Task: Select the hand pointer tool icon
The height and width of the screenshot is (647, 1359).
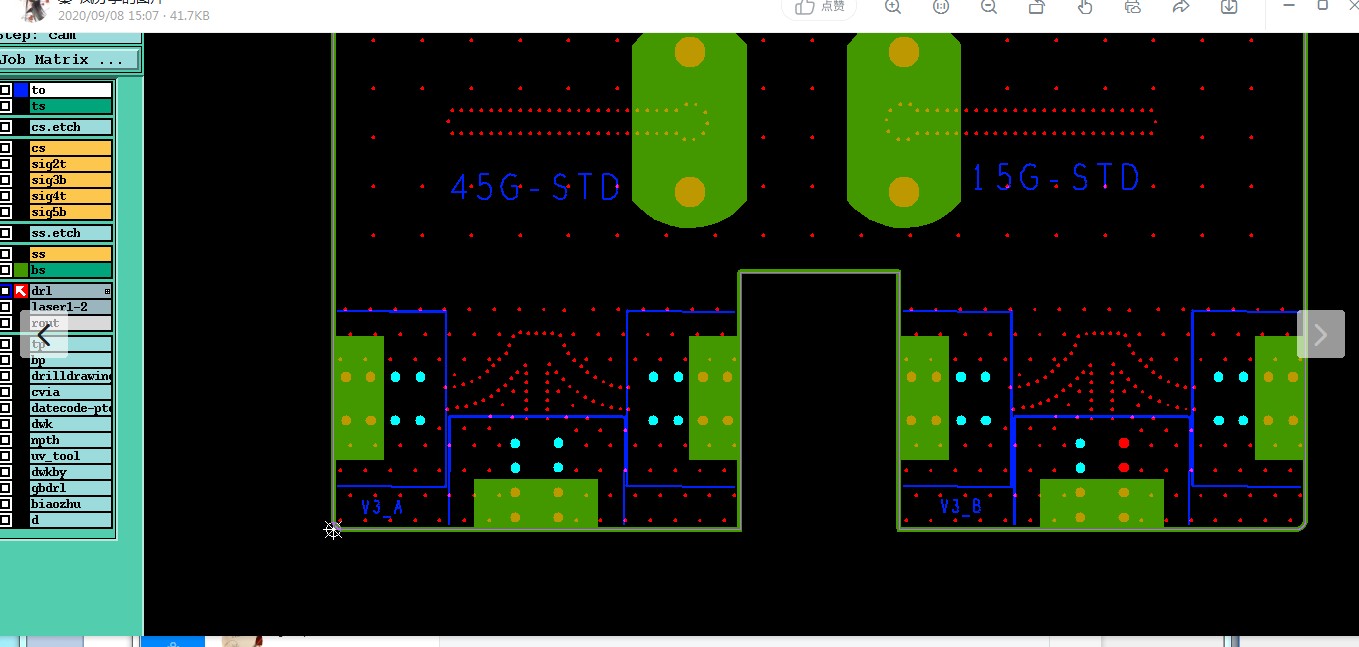Action: pos(1085,7)
